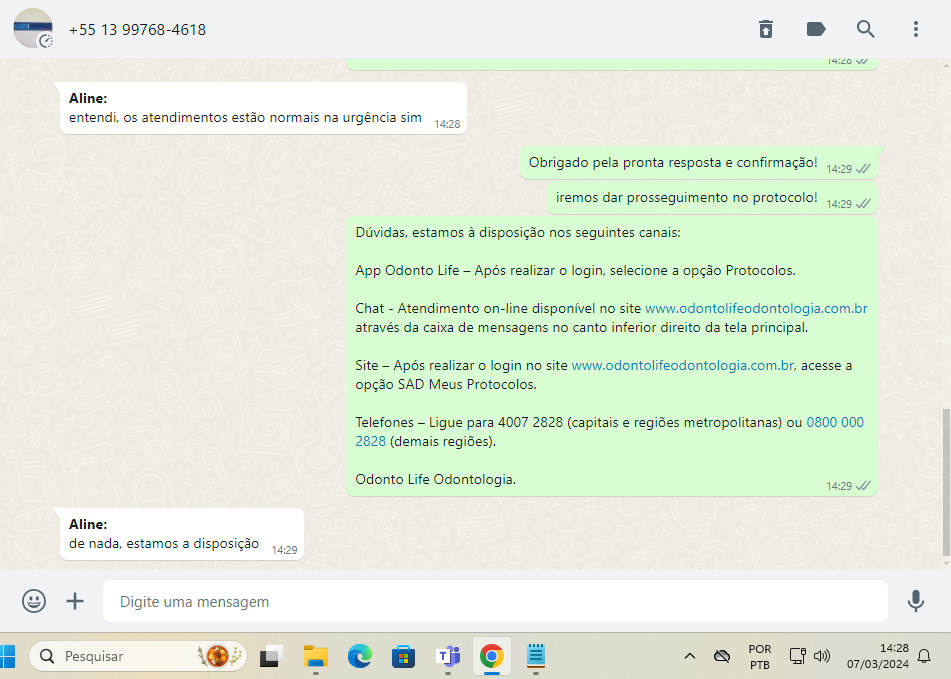This screenshot has width=951, height=679.
Task: Open the three-dot chat options menu
Action: click(x=916, y=29)
